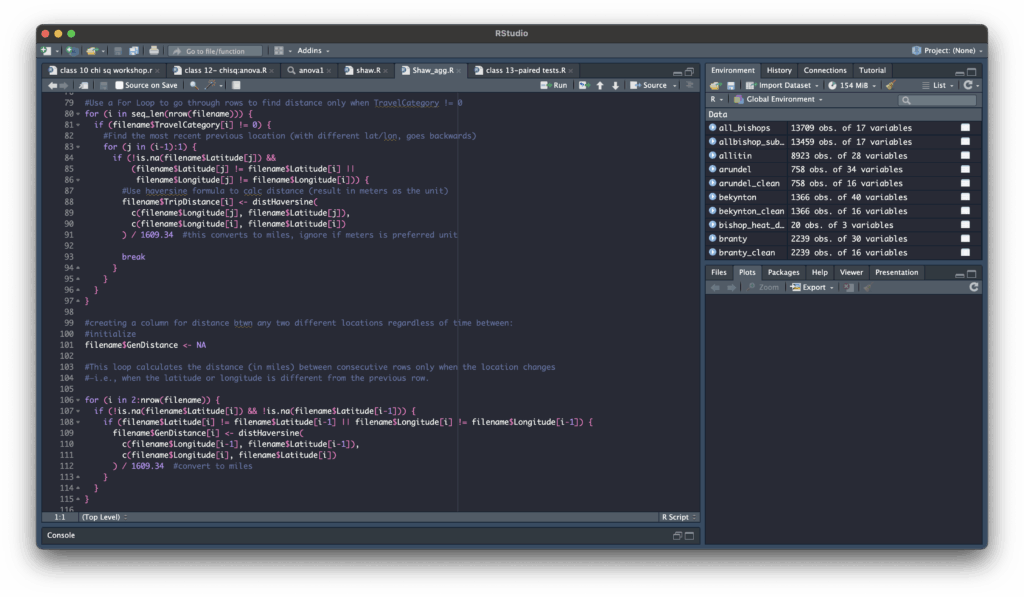Switch to the shaw.R tab
This screenshot has height=597, width=1024.
pos(367,71)
